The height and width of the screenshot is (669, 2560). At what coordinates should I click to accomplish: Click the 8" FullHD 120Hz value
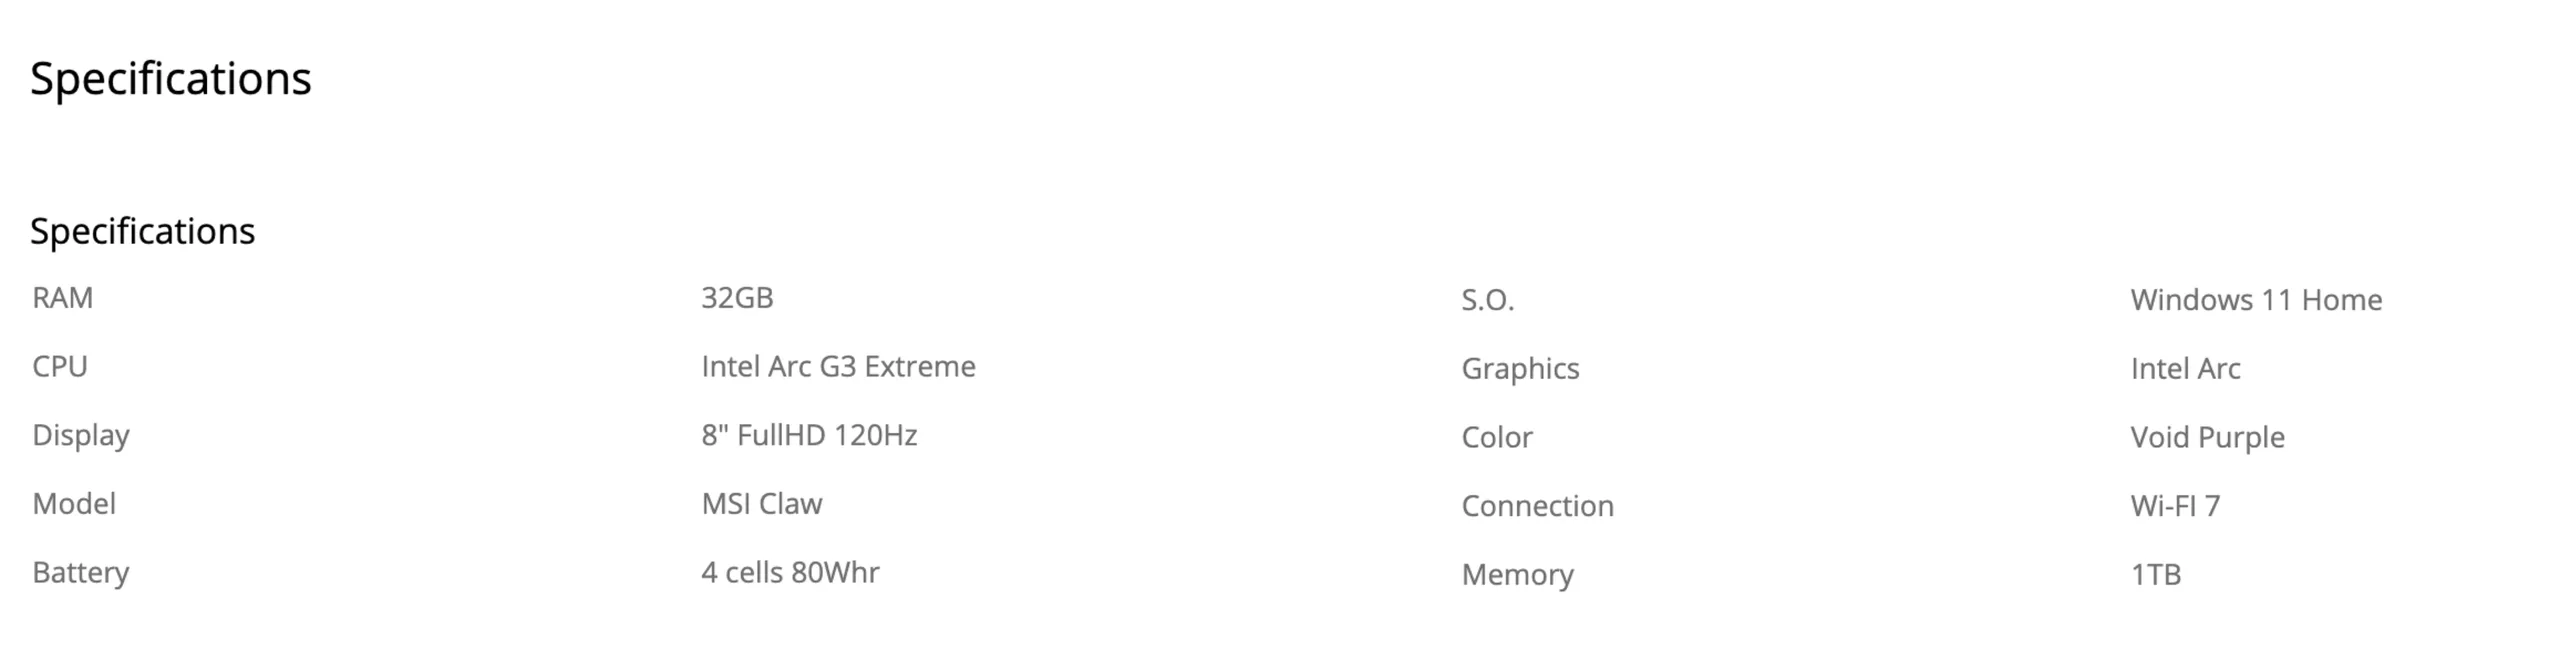tap(809, 435)
